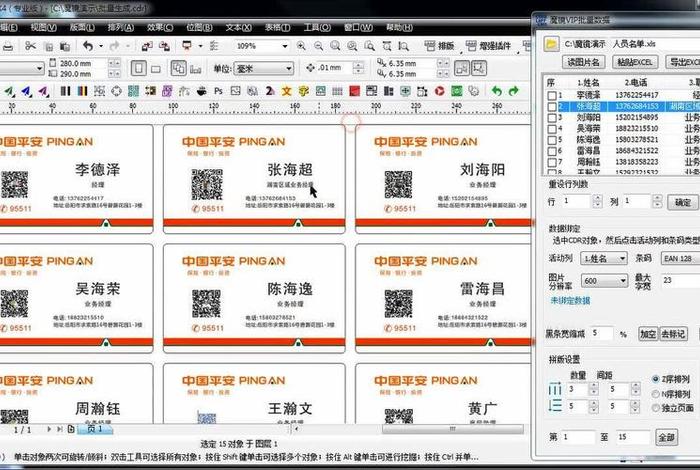Check the box for row 6 雷海昌
Screen dimensions: 700x470
point(552,151)
